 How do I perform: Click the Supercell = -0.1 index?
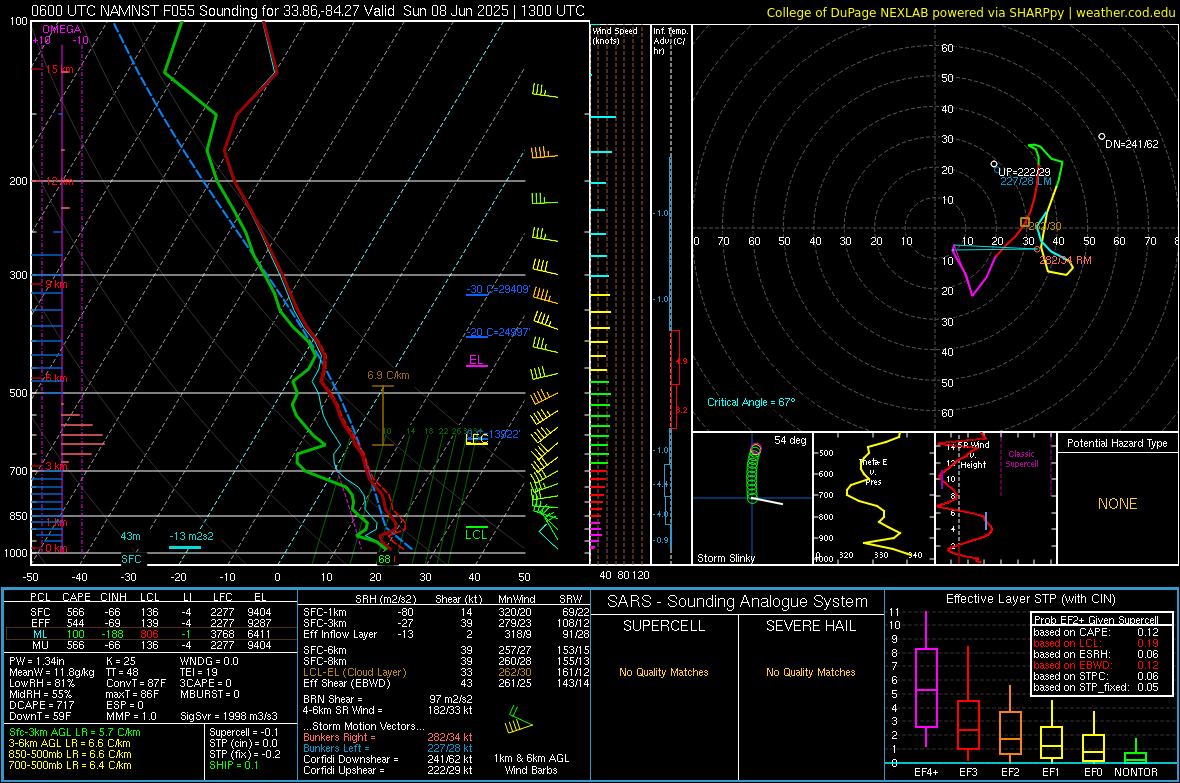244,732
